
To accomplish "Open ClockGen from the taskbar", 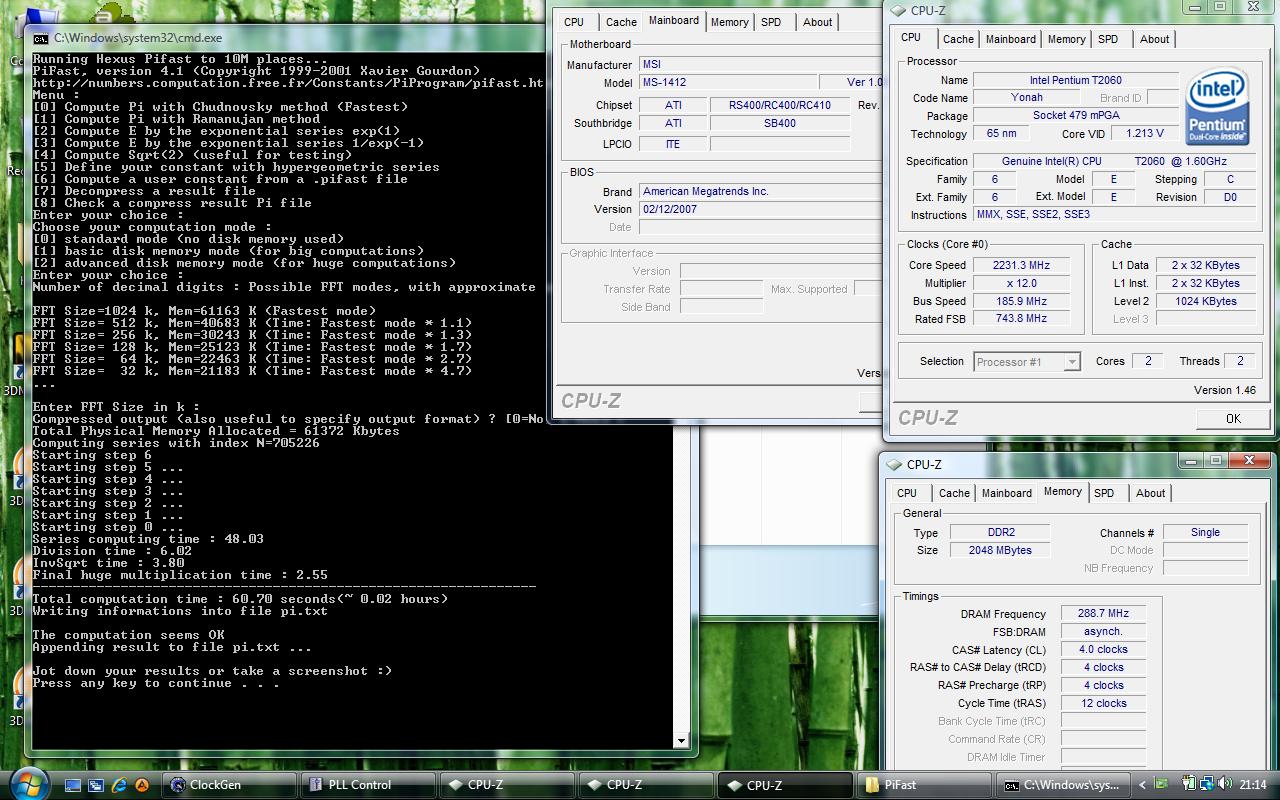I will (229, 785).
